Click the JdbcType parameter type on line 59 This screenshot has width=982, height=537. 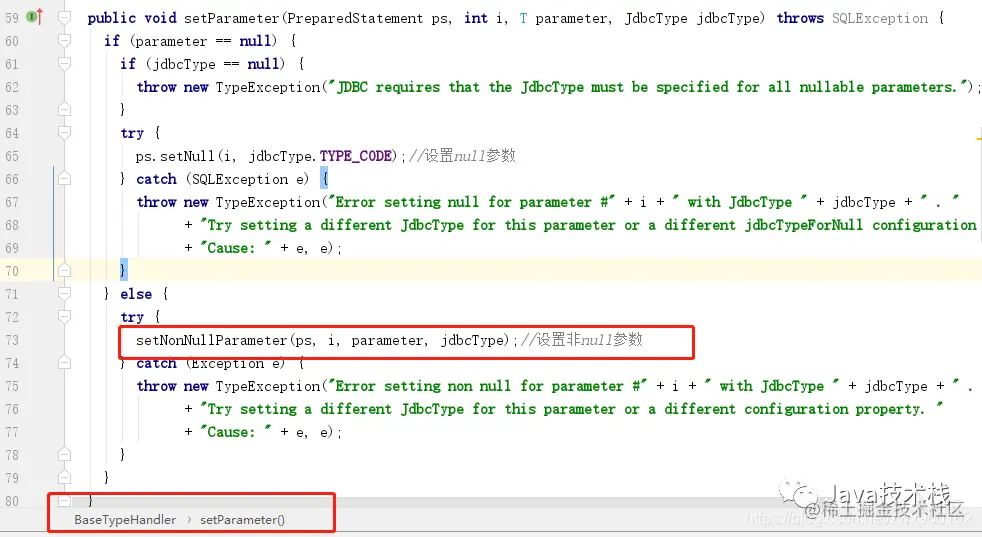(x=656, y=18)
